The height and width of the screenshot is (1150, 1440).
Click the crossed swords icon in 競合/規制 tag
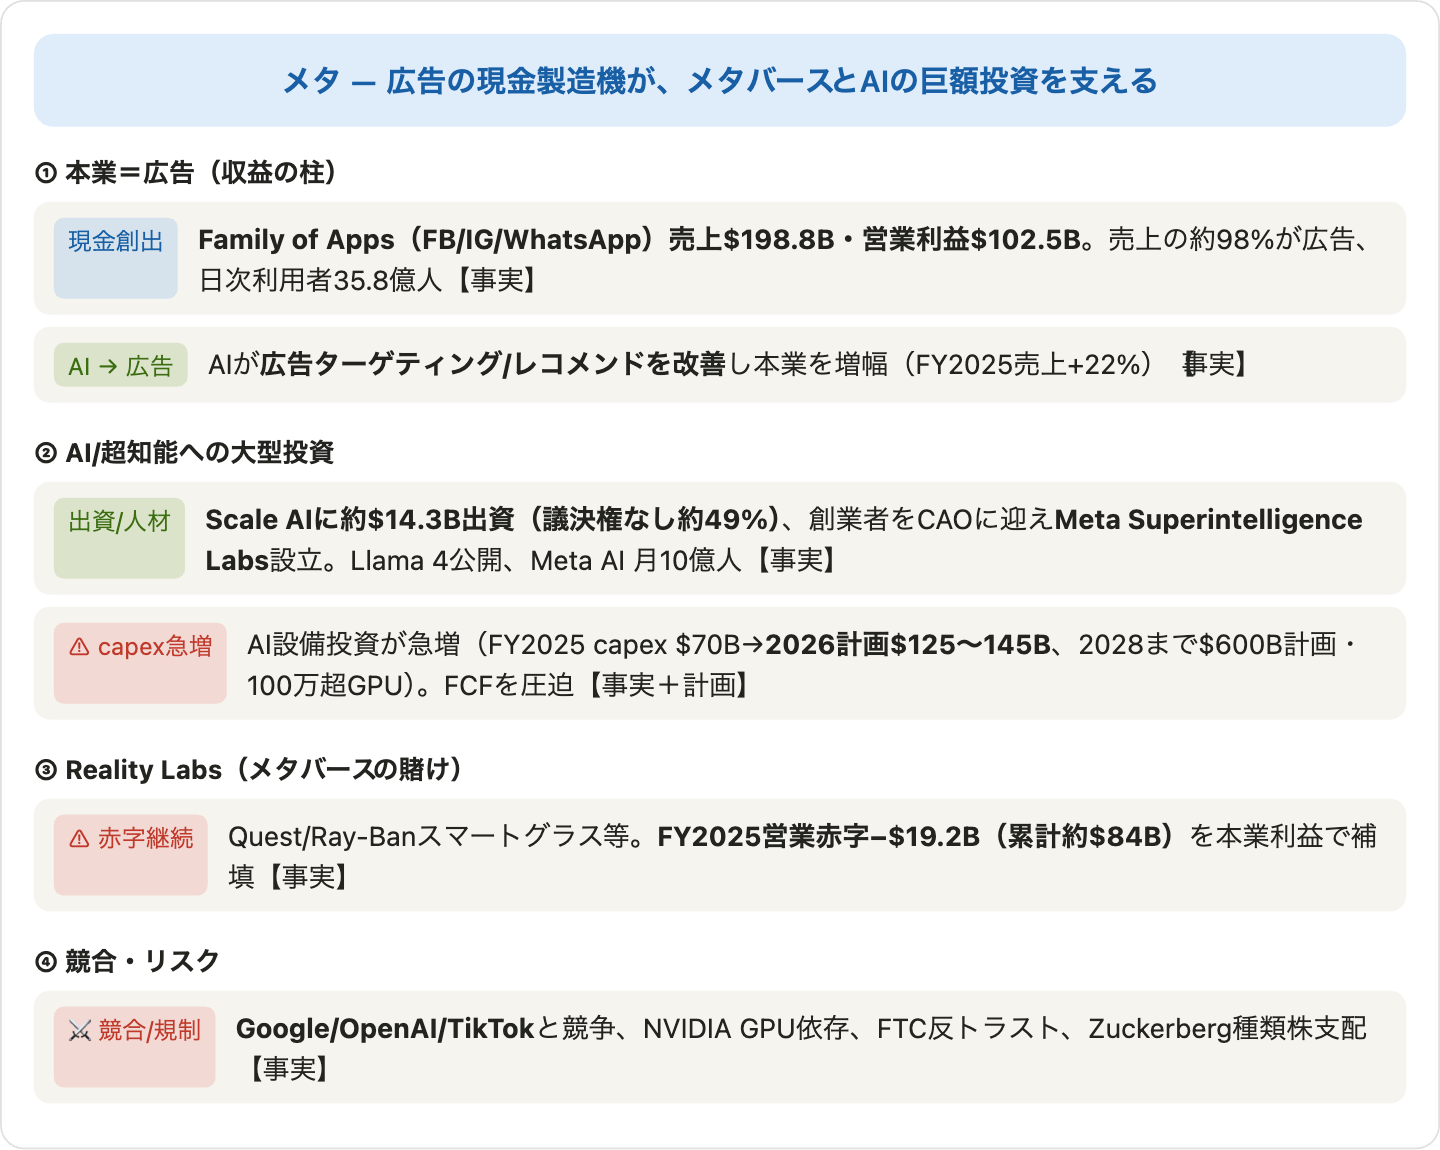[x=80, y=1031]
